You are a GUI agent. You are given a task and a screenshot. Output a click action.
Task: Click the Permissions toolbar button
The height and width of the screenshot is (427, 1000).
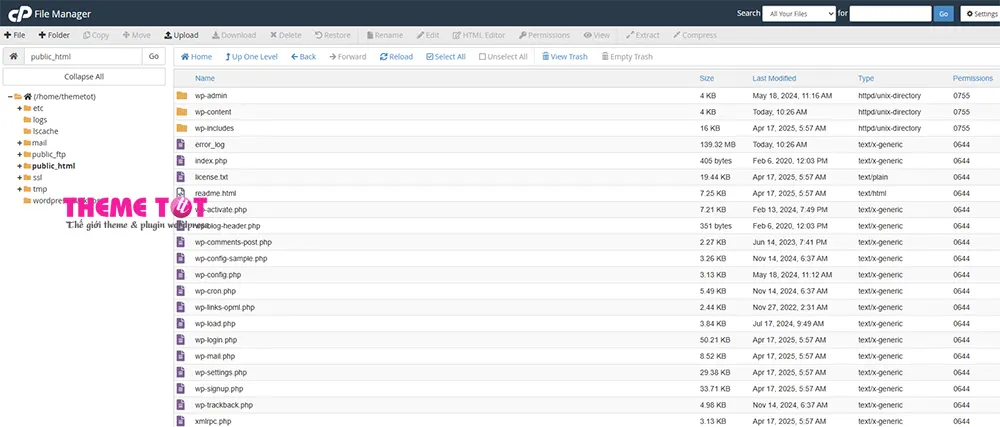coord(544,35)
